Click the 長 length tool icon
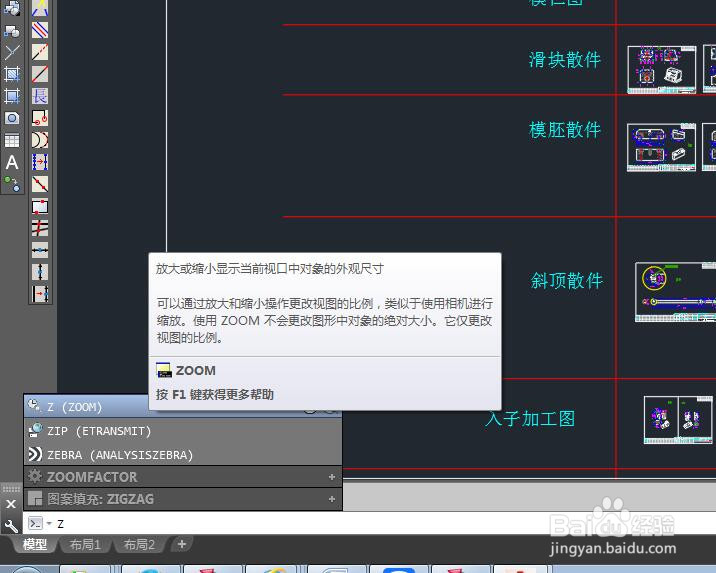 [x=40, y=96]
